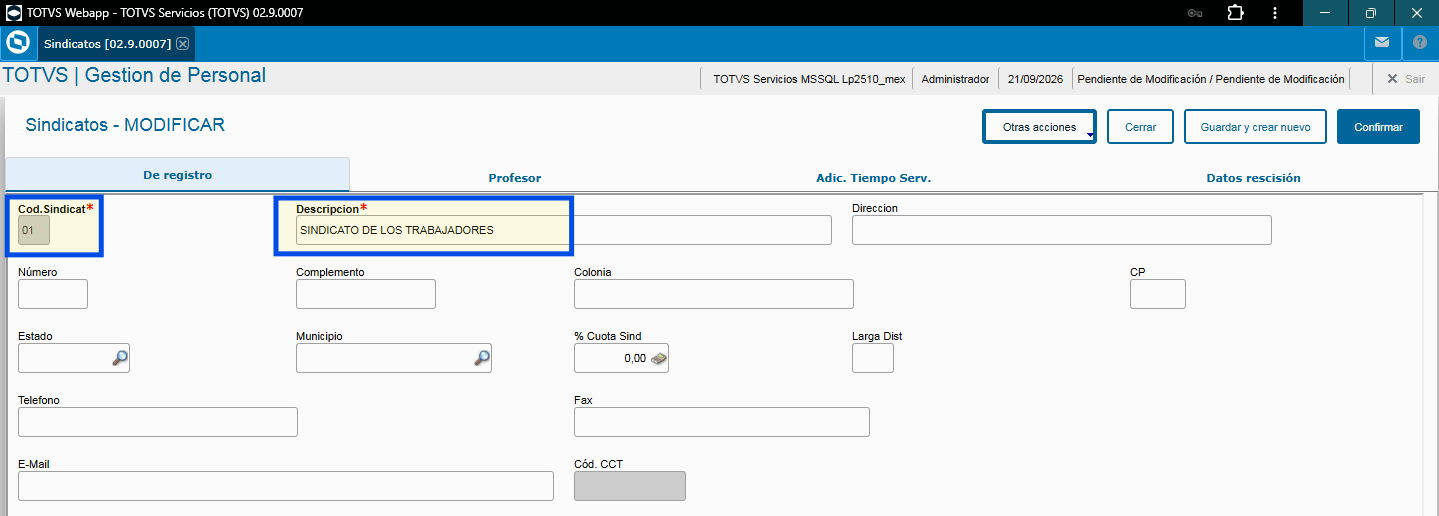The image size is (1439, 516).
Task: Click Guardar y crear nuevo button
Action: tap(1255, 127)
